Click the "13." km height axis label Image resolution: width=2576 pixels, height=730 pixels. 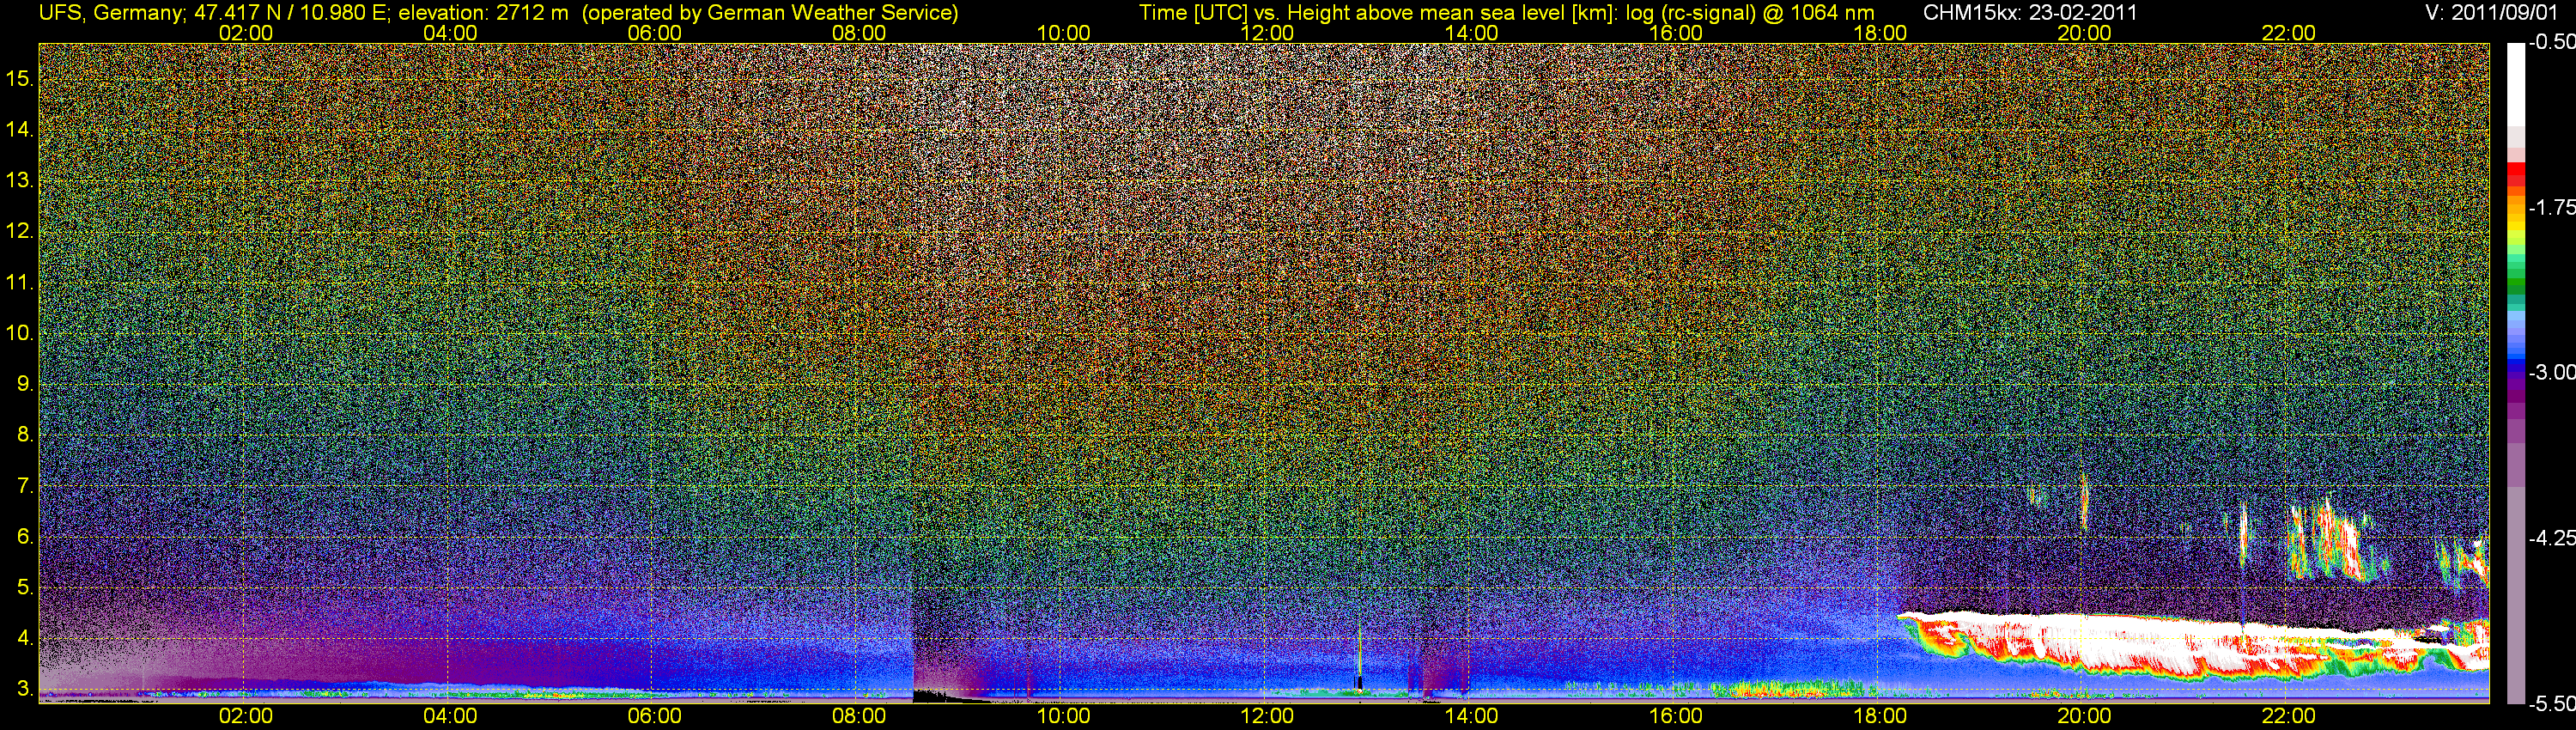pos(20,181)
